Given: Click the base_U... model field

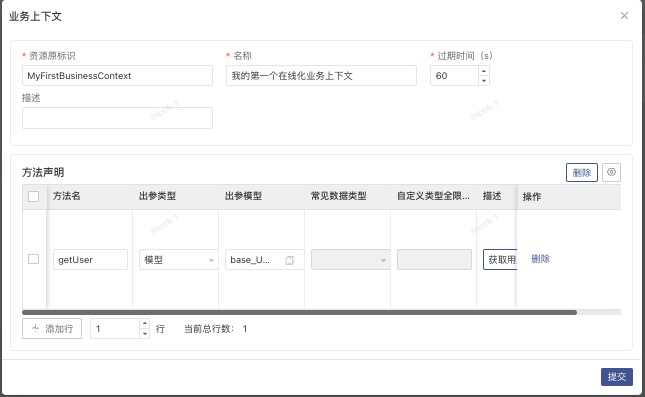Looking at the screenshot, I should point(264,260).
